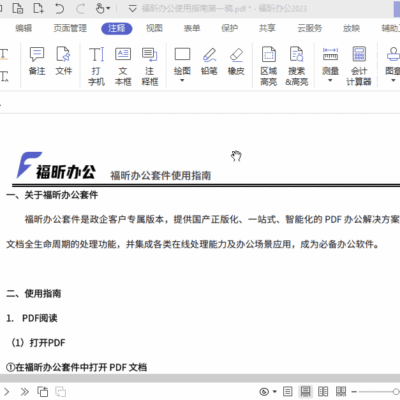This screenshot has width=400, height=400.
Task: Switch to facing two-page view
Action: [x=323, y=391]
